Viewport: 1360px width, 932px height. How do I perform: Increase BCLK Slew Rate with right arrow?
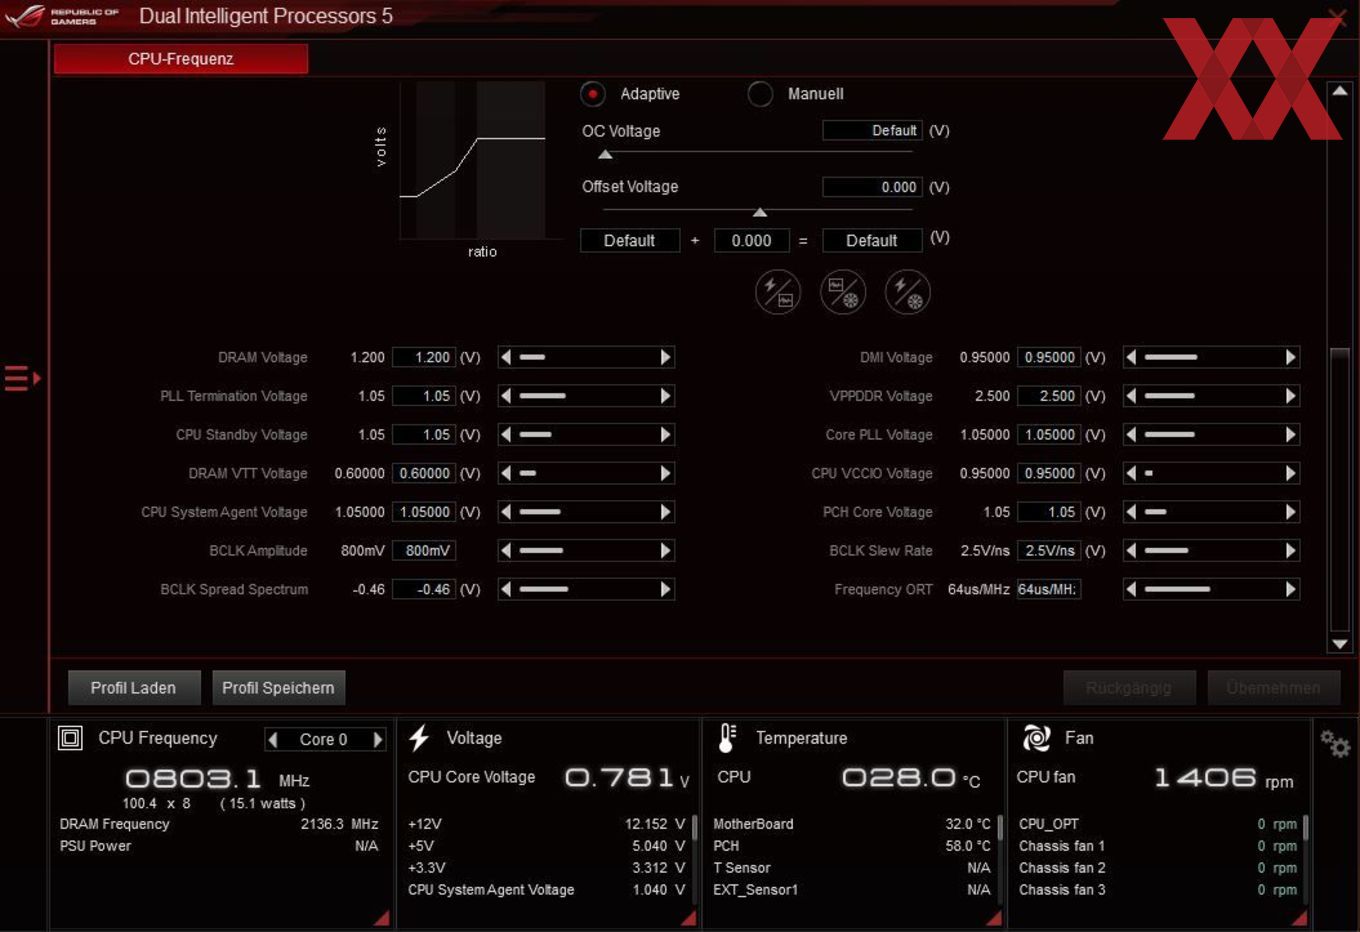pyautogui.click(x=1291, y=550)
